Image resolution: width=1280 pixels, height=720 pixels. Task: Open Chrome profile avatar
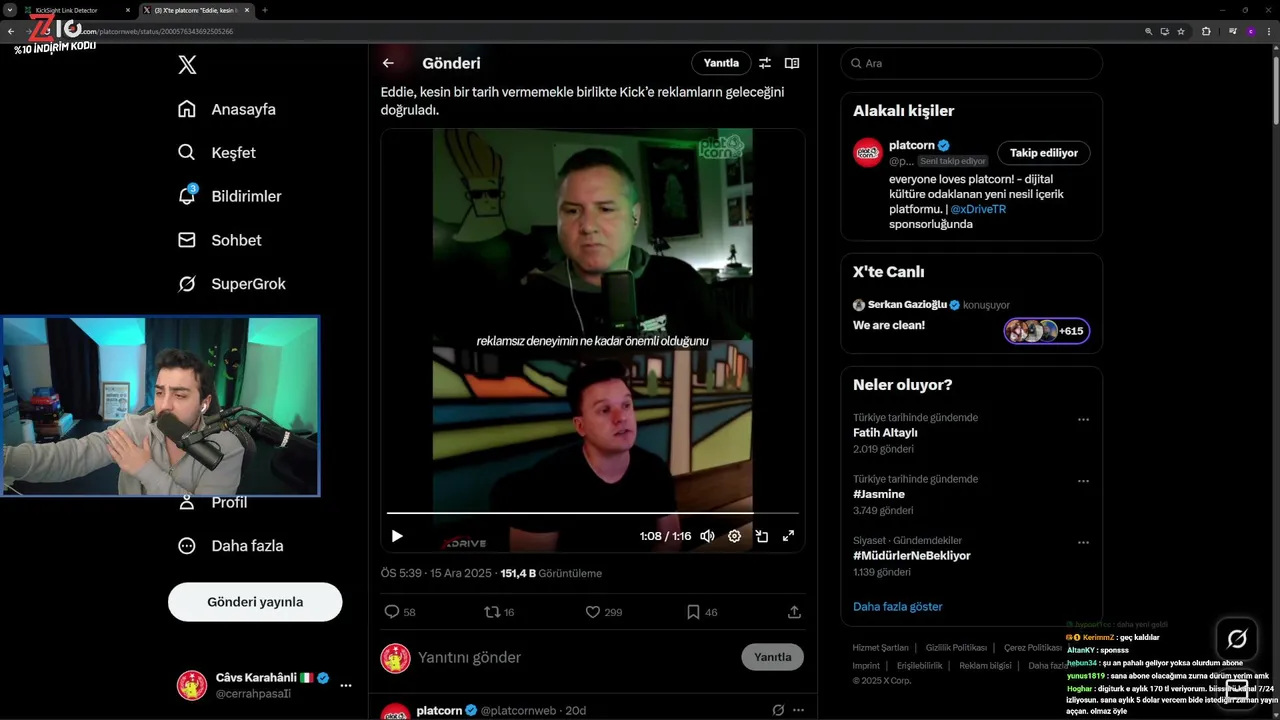(x=1250, y=31)
